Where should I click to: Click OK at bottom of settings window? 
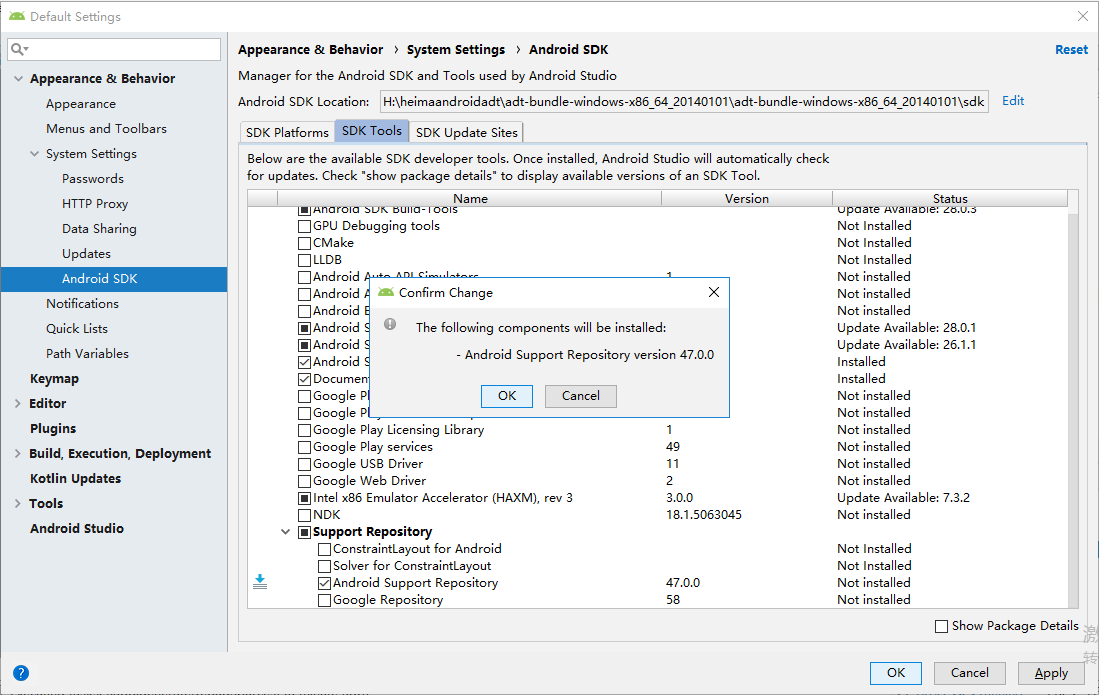tap(896, 673)
